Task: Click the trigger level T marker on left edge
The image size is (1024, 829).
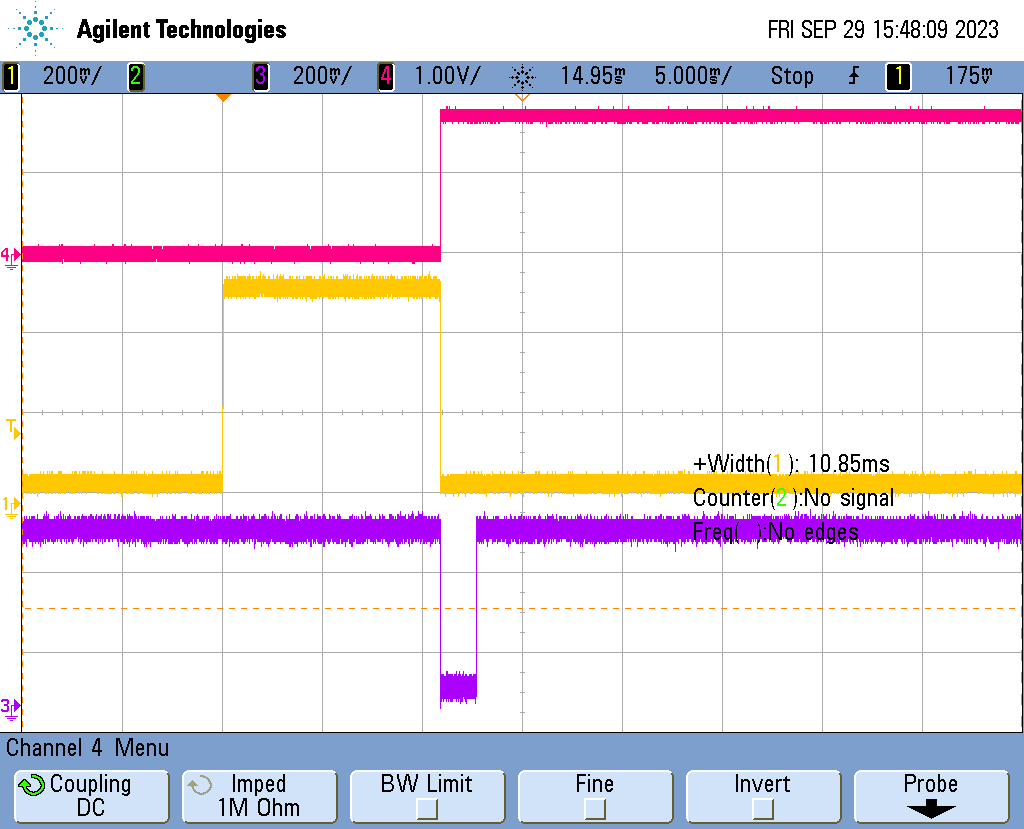Action: point(12,428)
